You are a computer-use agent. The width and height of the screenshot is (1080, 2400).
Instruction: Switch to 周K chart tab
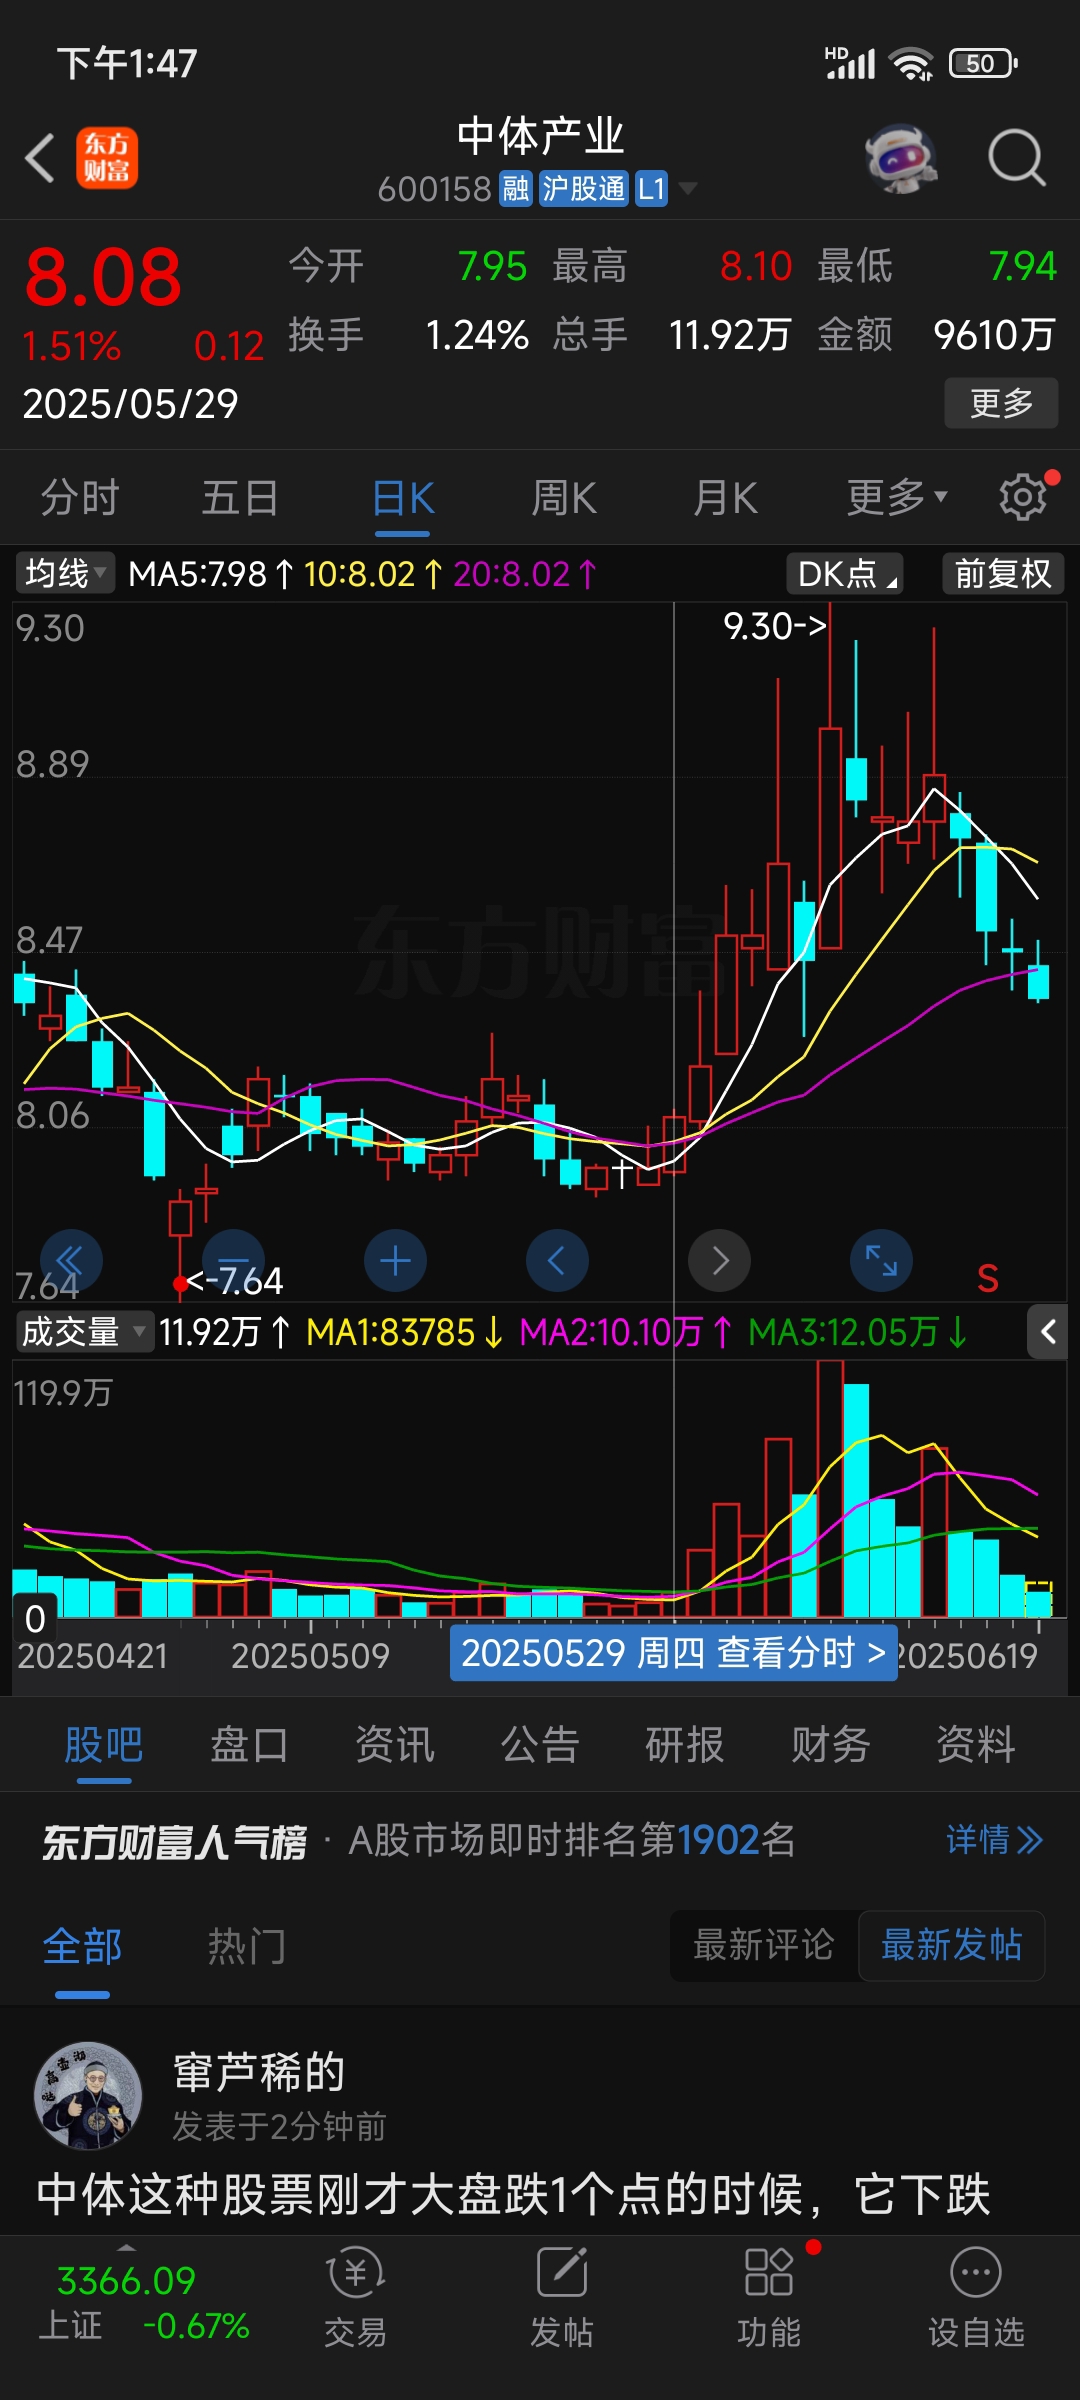(564, 497)
